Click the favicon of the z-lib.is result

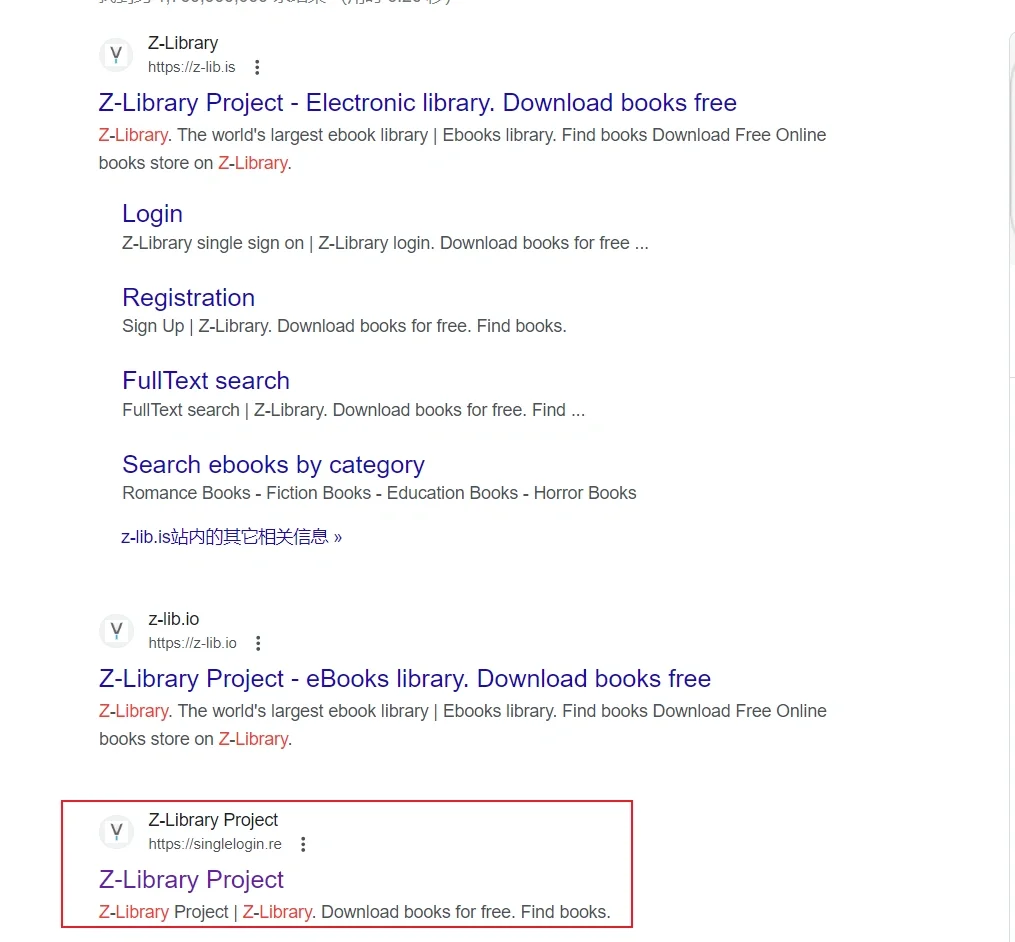[x=116, y=55]
